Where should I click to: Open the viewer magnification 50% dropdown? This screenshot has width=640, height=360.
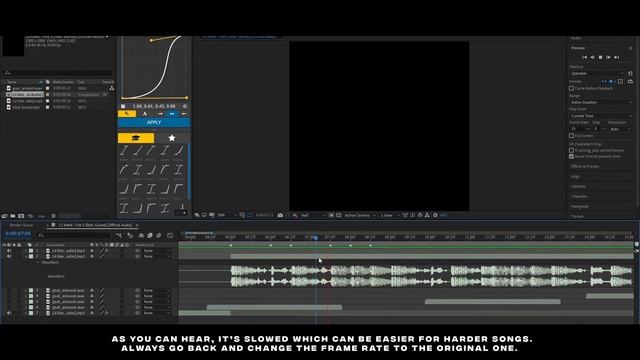tap(227, 215)
